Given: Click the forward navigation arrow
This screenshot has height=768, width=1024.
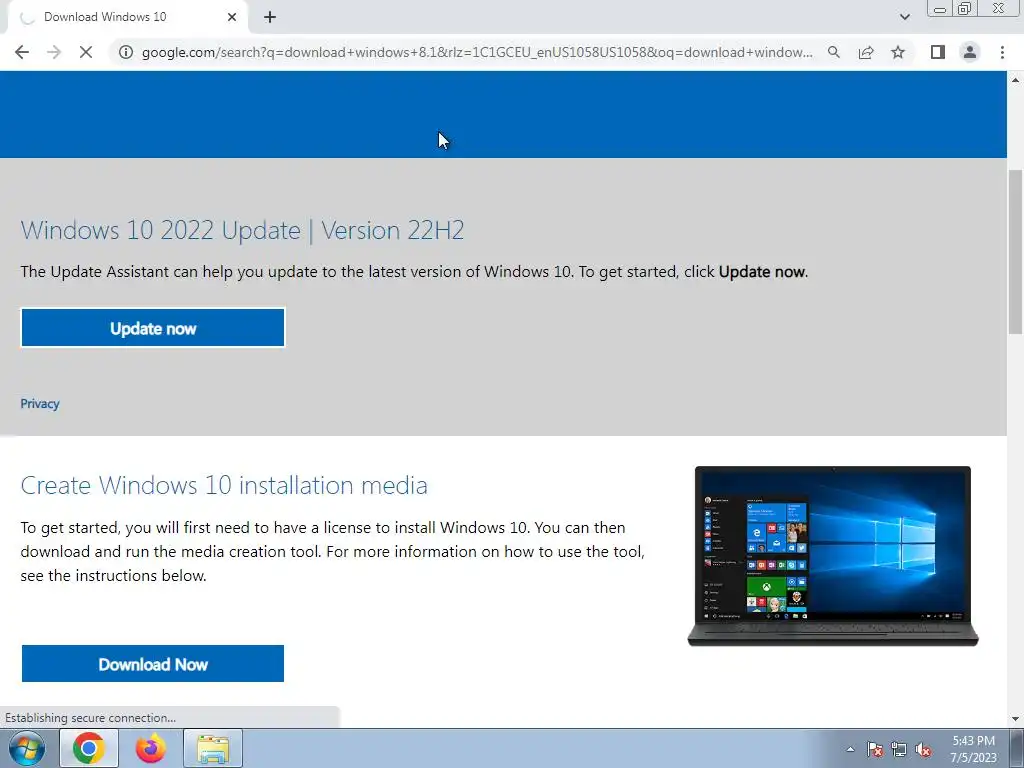Looking at the screenshot, I should coord(54,52).
